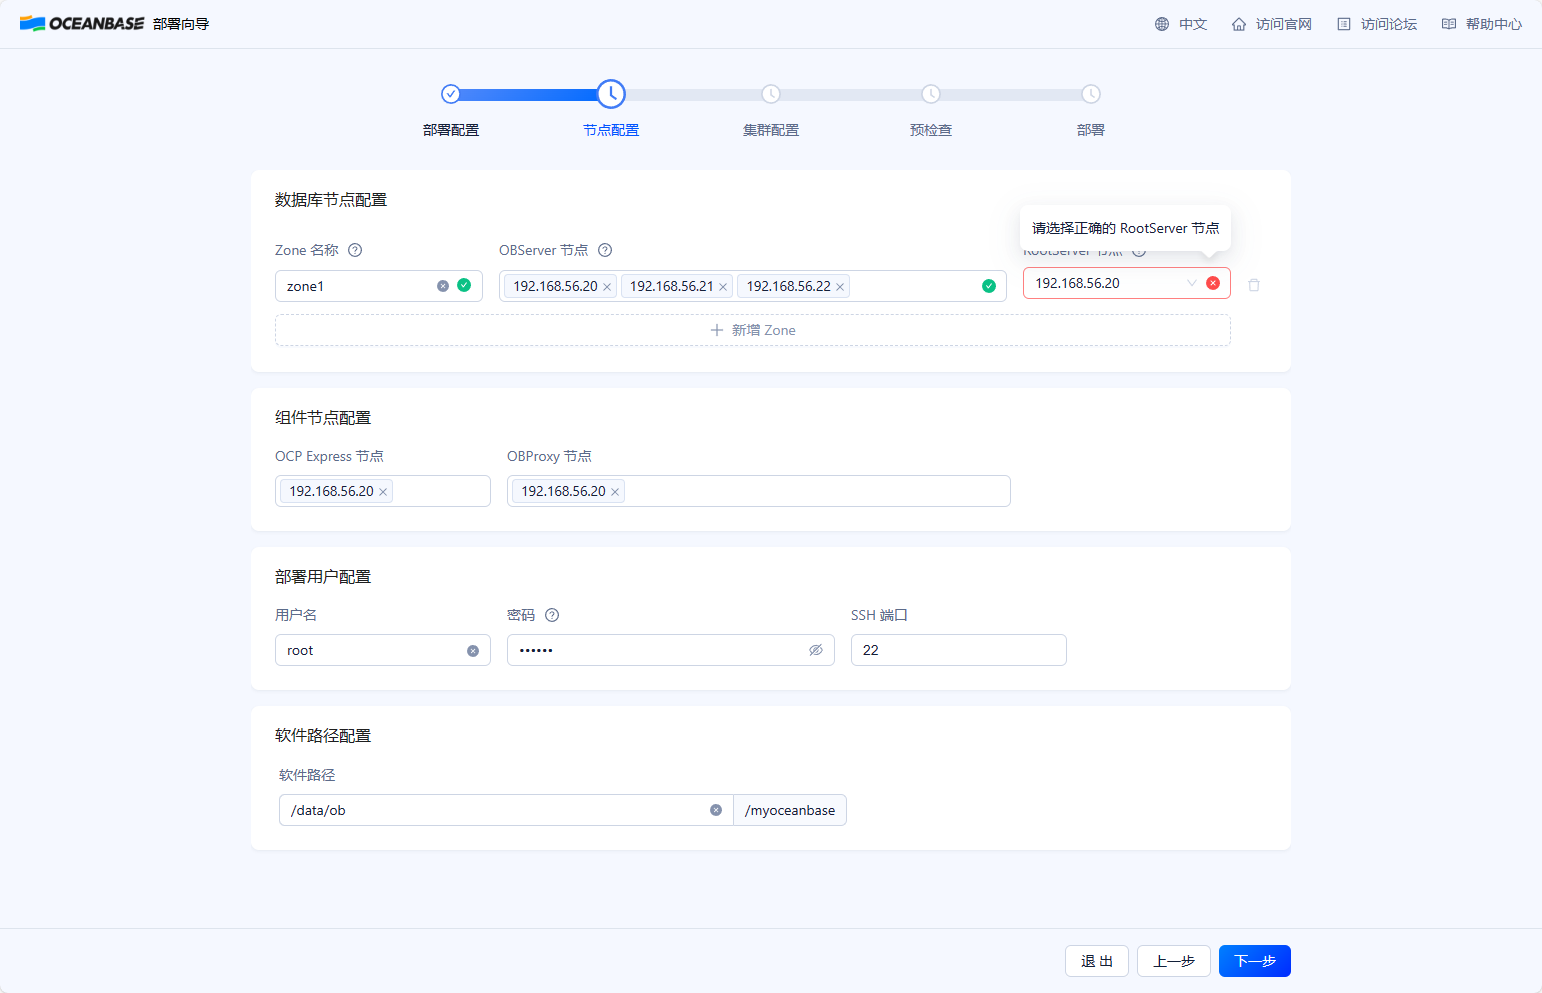This screenshot has height=993, width=1542.
Task: Open the OBServer 节点 multi-select box
Action: pyautogui.click(x=752, y=286)
